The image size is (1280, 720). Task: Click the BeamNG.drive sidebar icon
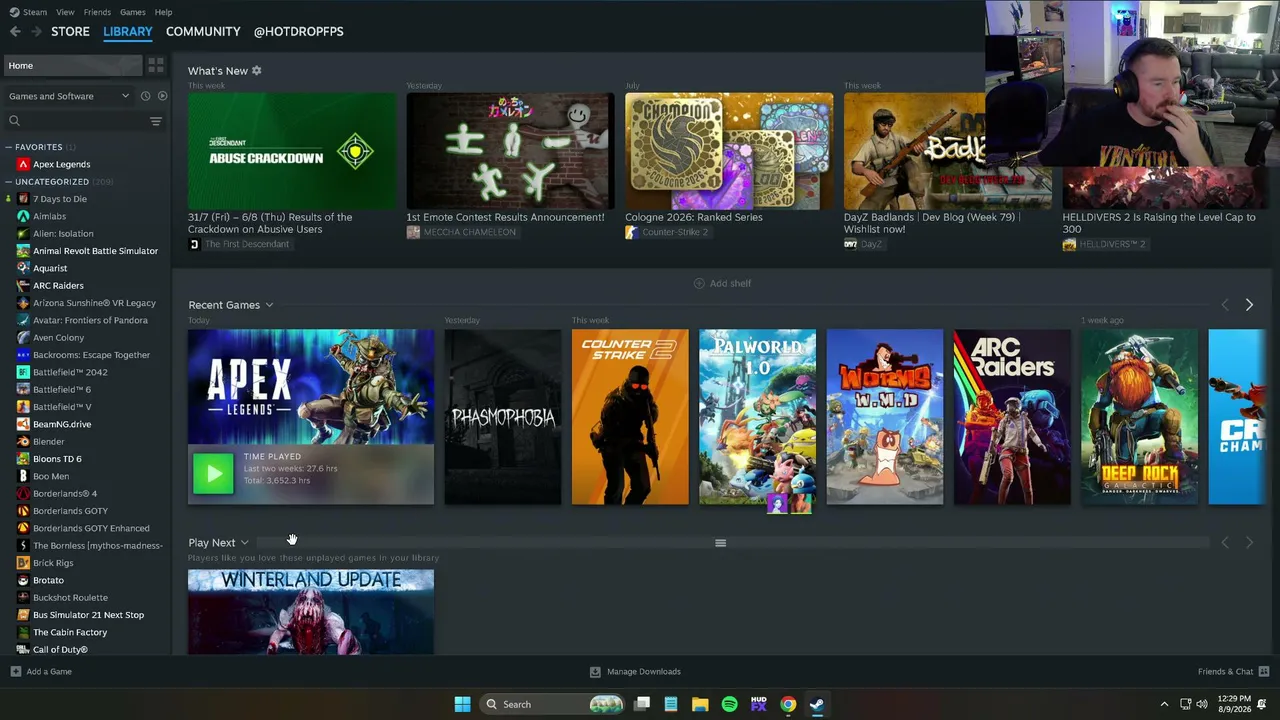[x=23, y=424]
